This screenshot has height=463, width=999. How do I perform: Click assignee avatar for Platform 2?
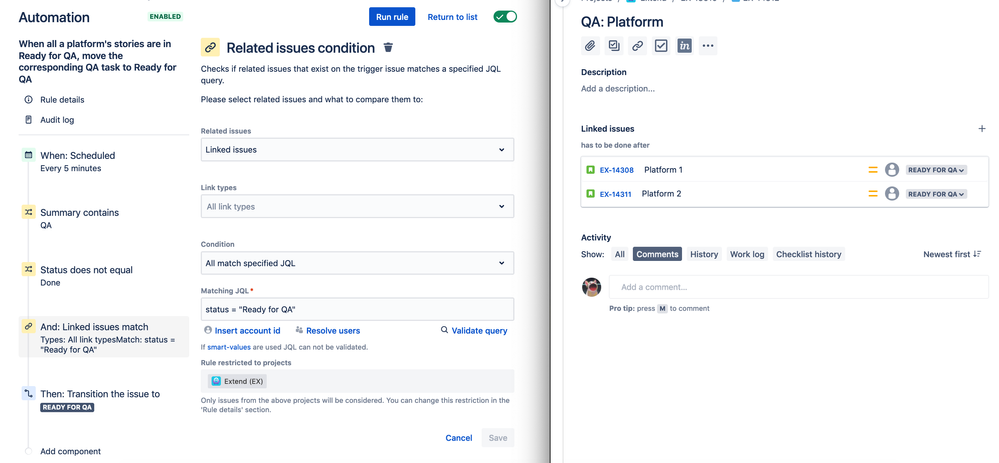coord(892,194)
